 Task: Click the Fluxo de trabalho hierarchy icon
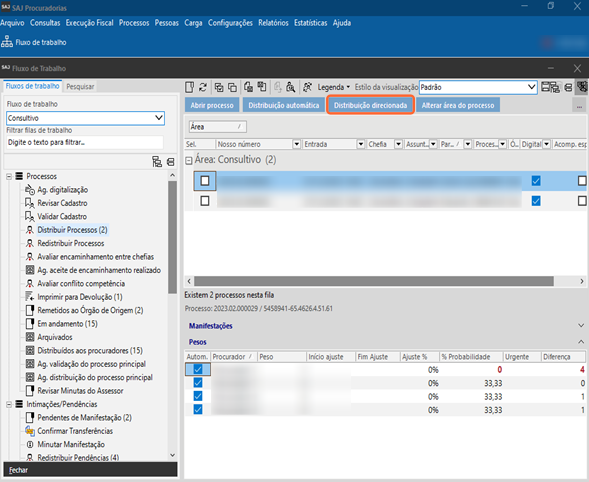point(7,42)
